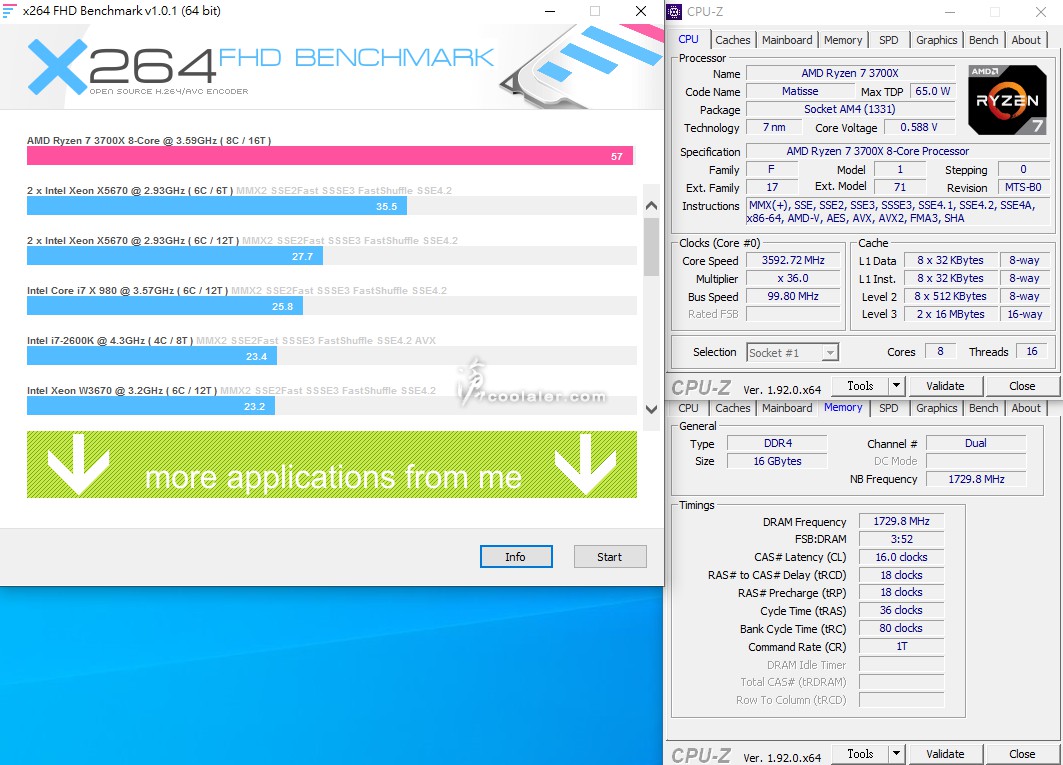Click Tools in the CPU-Z memory window

pos(860,753)
